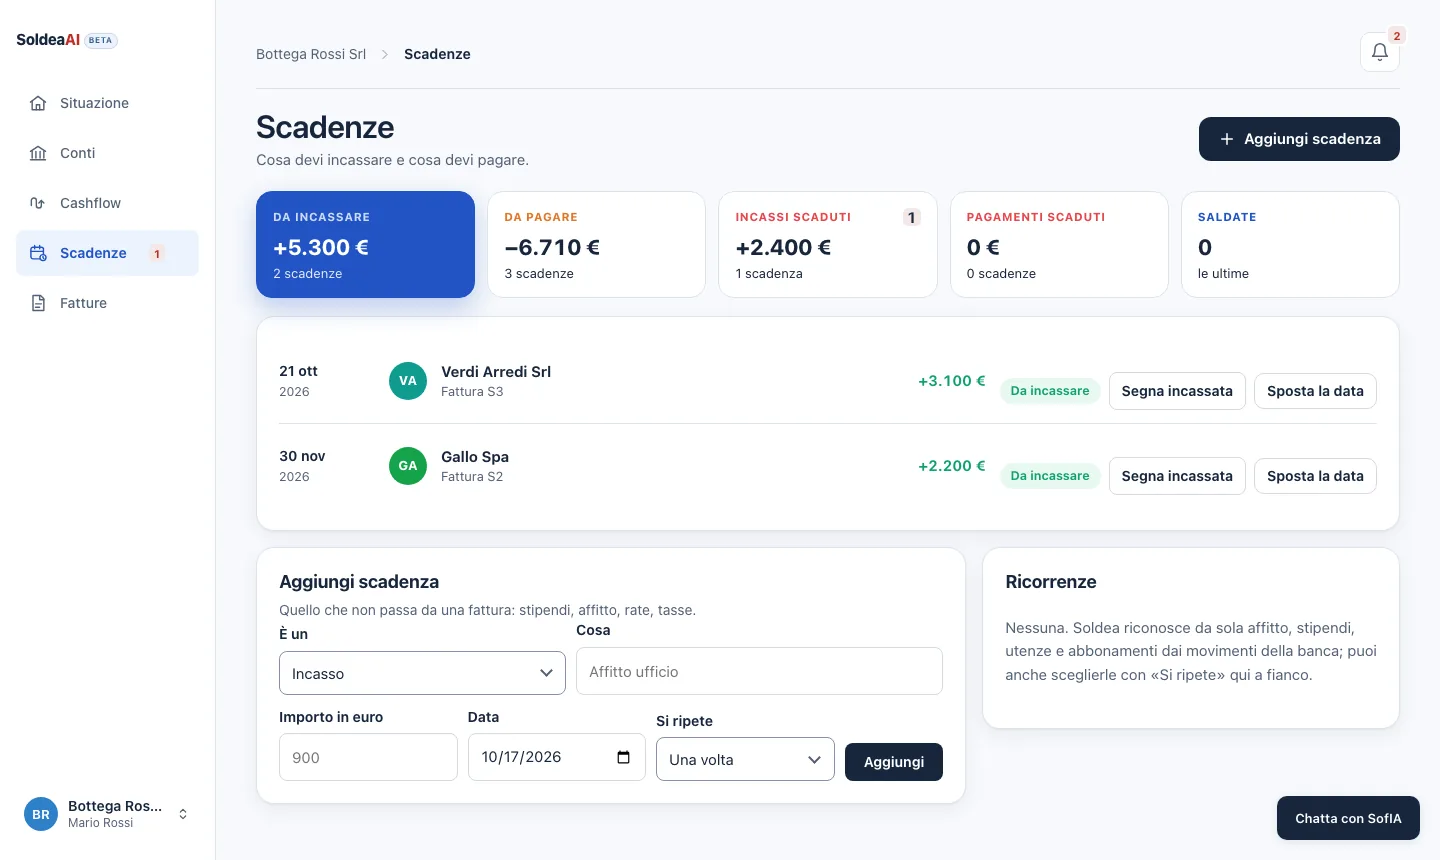This screenshot has height=860, width=1440.
Task: Focus the Importo in euro field
Action: [368, 757]
